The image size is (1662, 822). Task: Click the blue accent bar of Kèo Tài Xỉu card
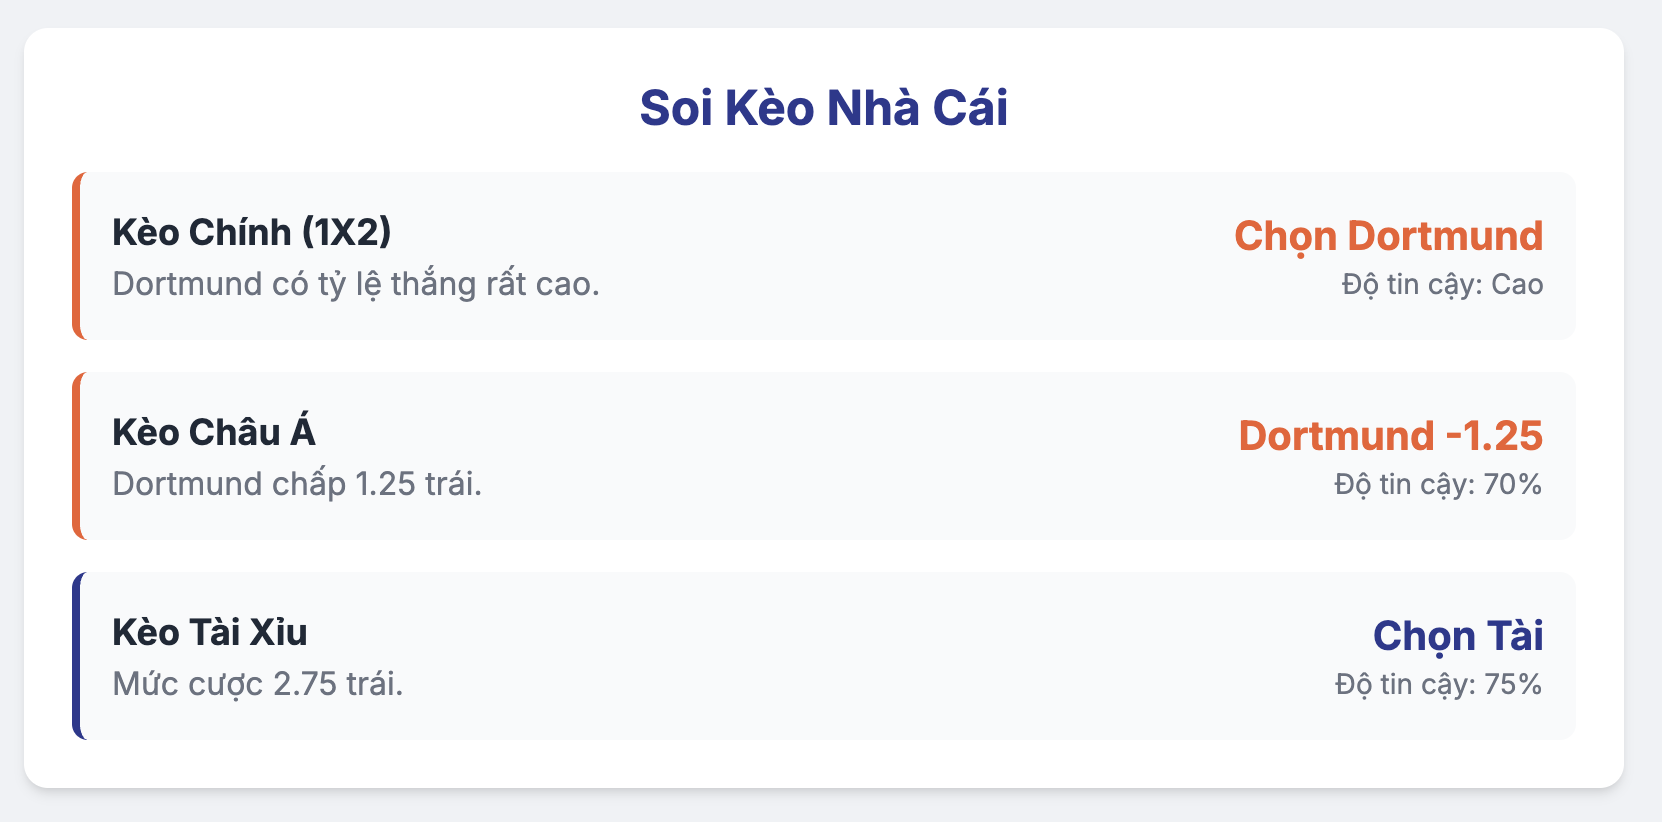(76, 656)
